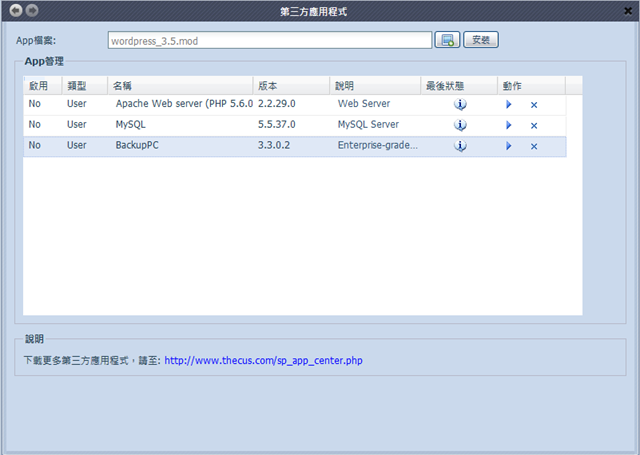Click the 'MySQL Server' description cell
Image resolution: width=640 pixels, height=455 pixels.
368,124
